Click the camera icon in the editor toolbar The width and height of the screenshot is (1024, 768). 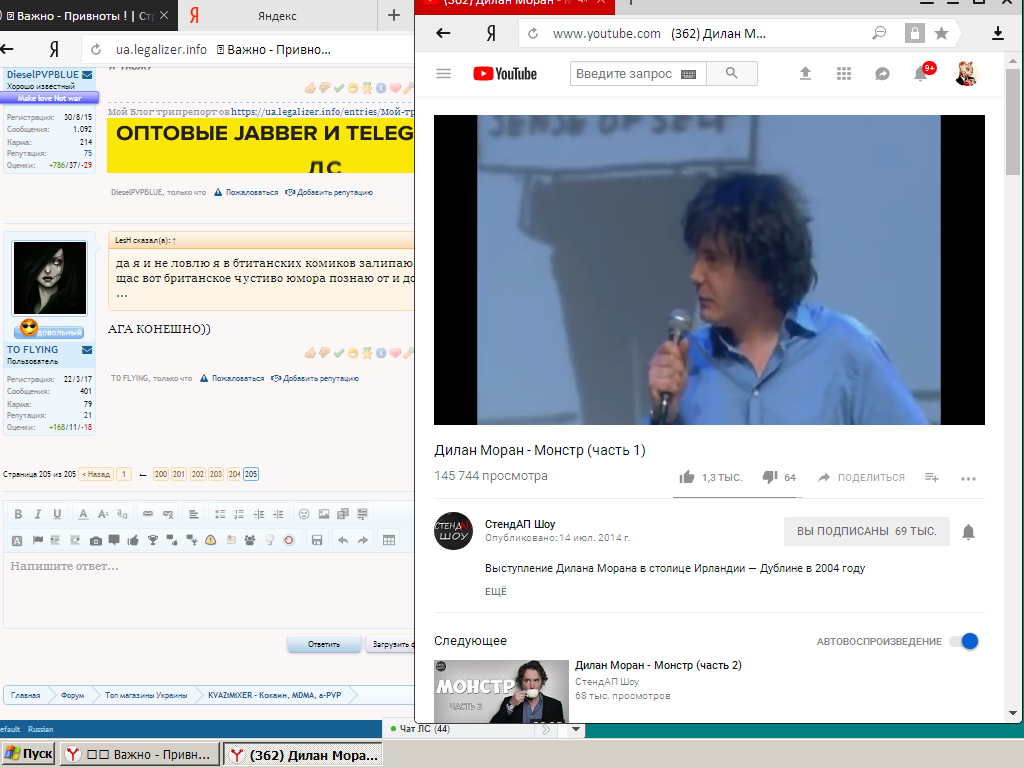(x=95, y=540)
